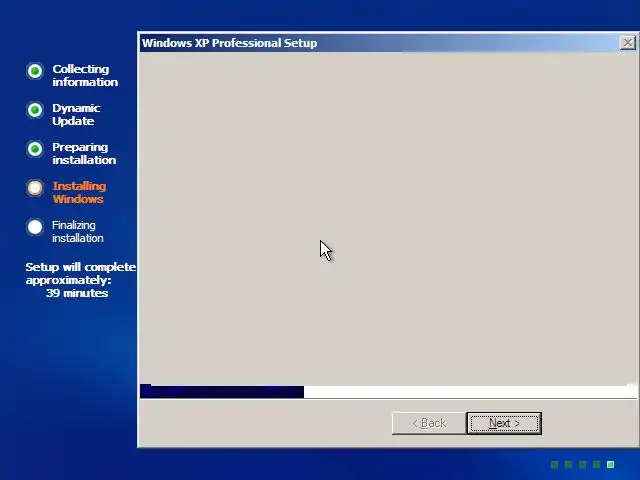
Task: Click the bright green activity square in the corner
Action: pyautogui.click(x=611, y=464)
